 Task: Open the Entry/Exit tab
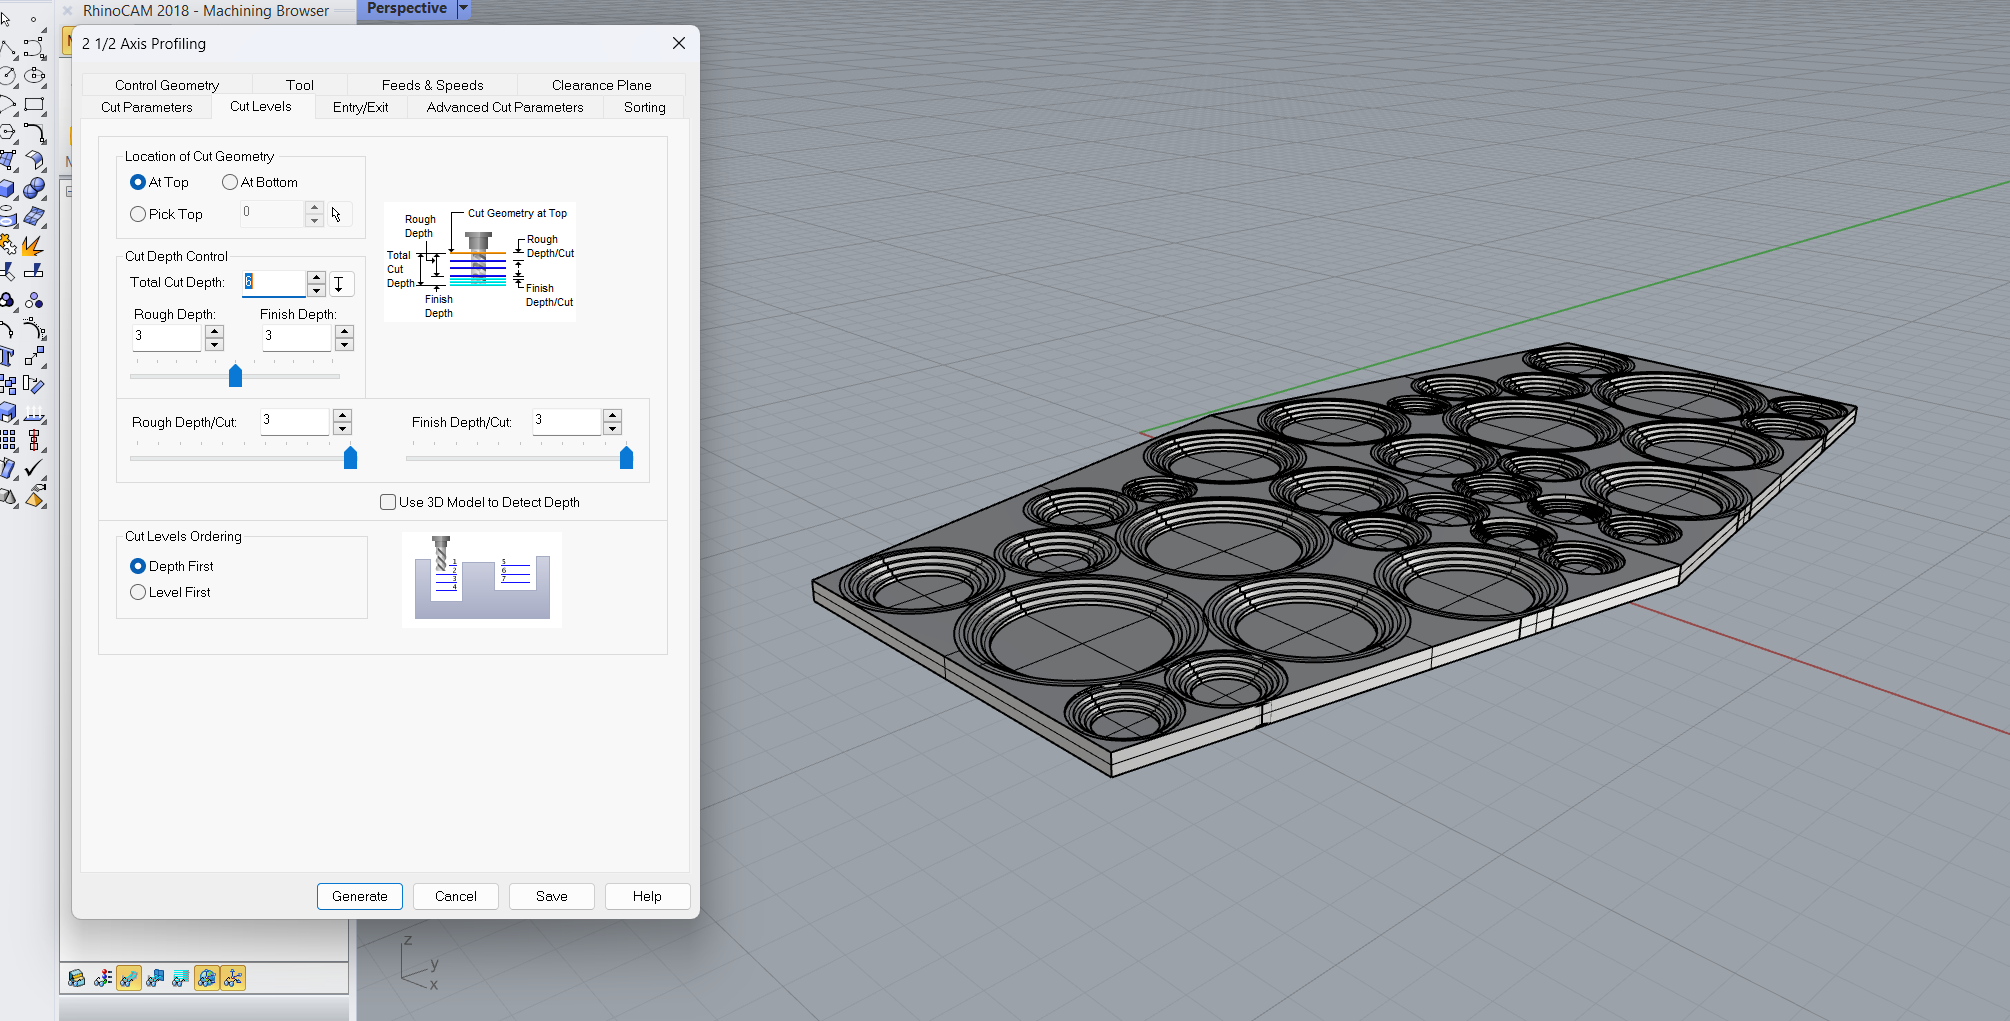pos(360,107)
